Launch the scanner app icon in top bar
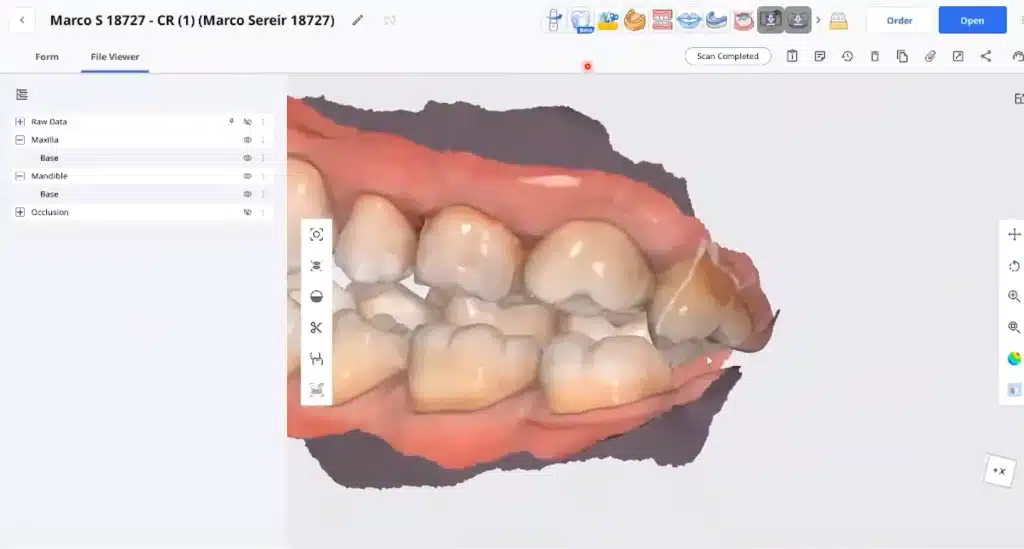Viewport: 1024px width, 549px height. 554,20
